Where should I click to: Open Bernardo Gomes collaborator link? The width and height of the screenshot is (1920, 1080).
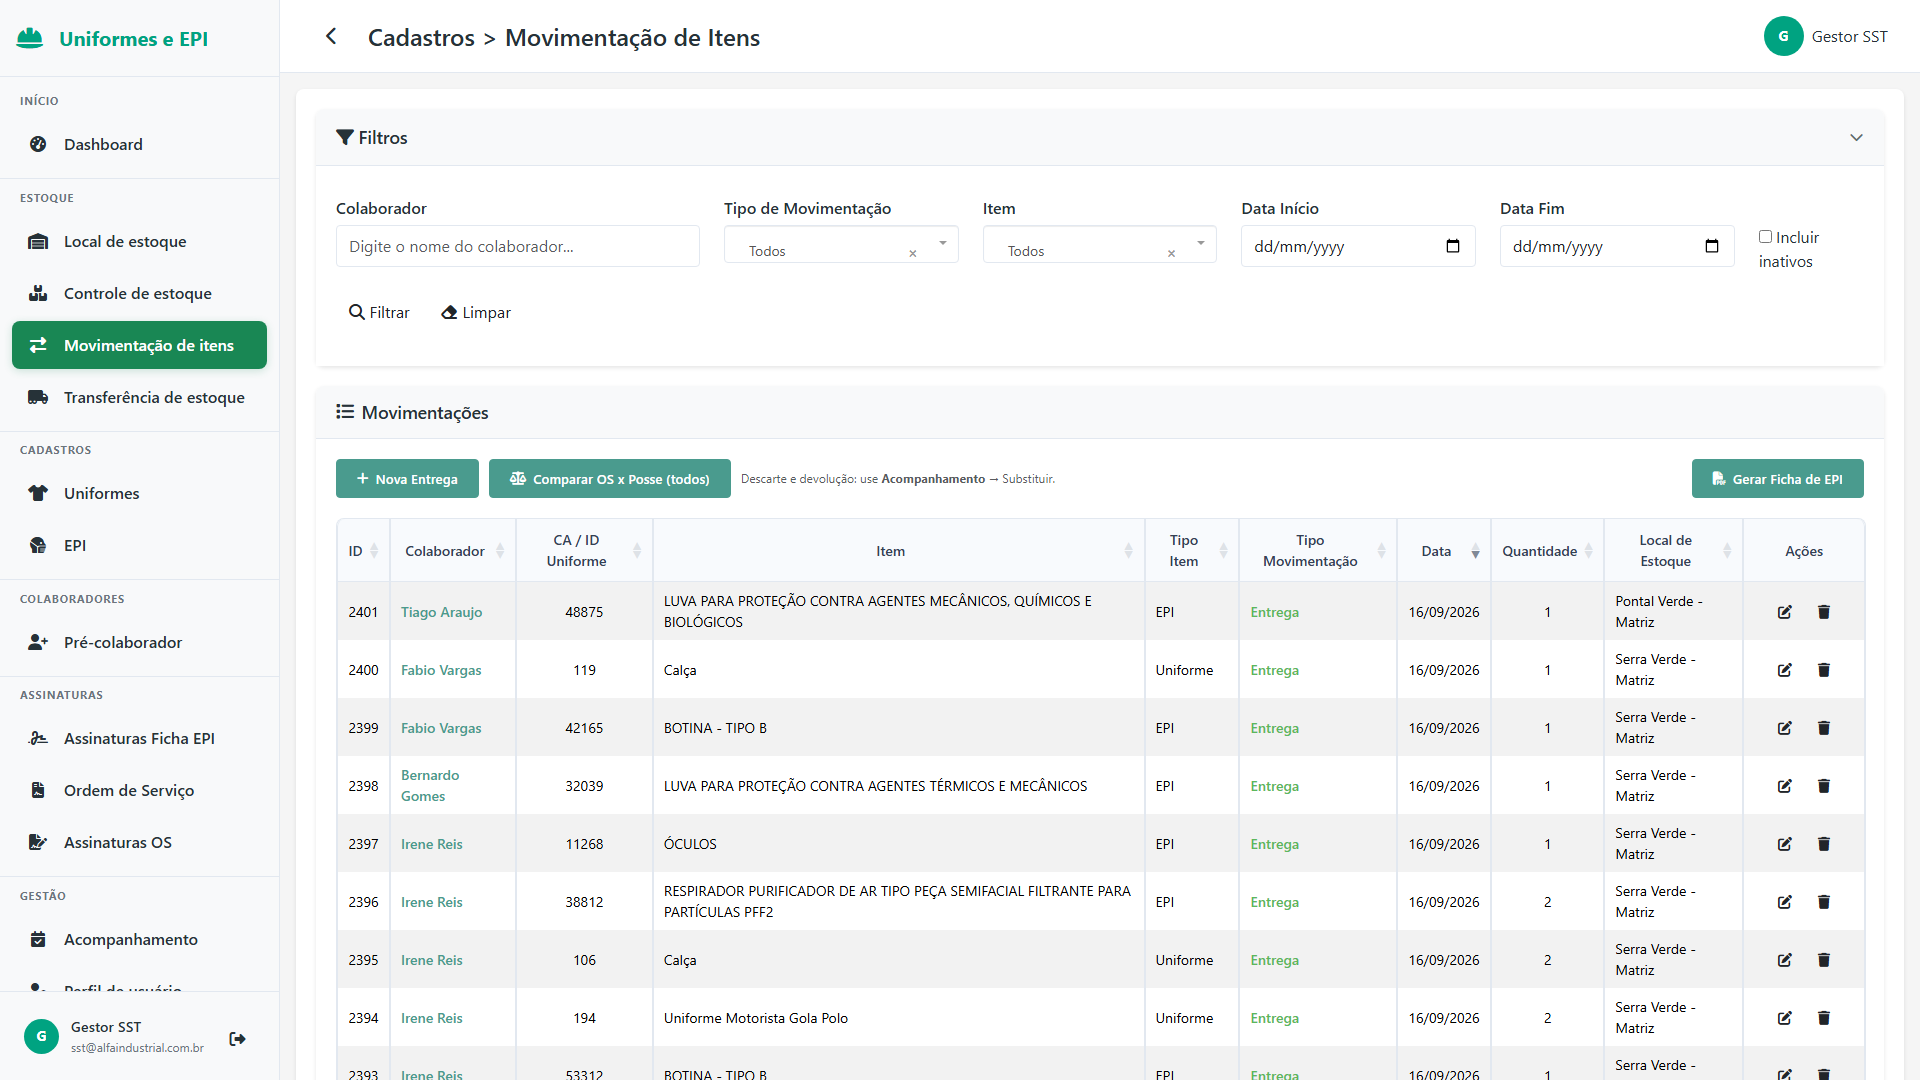[430, 786]
